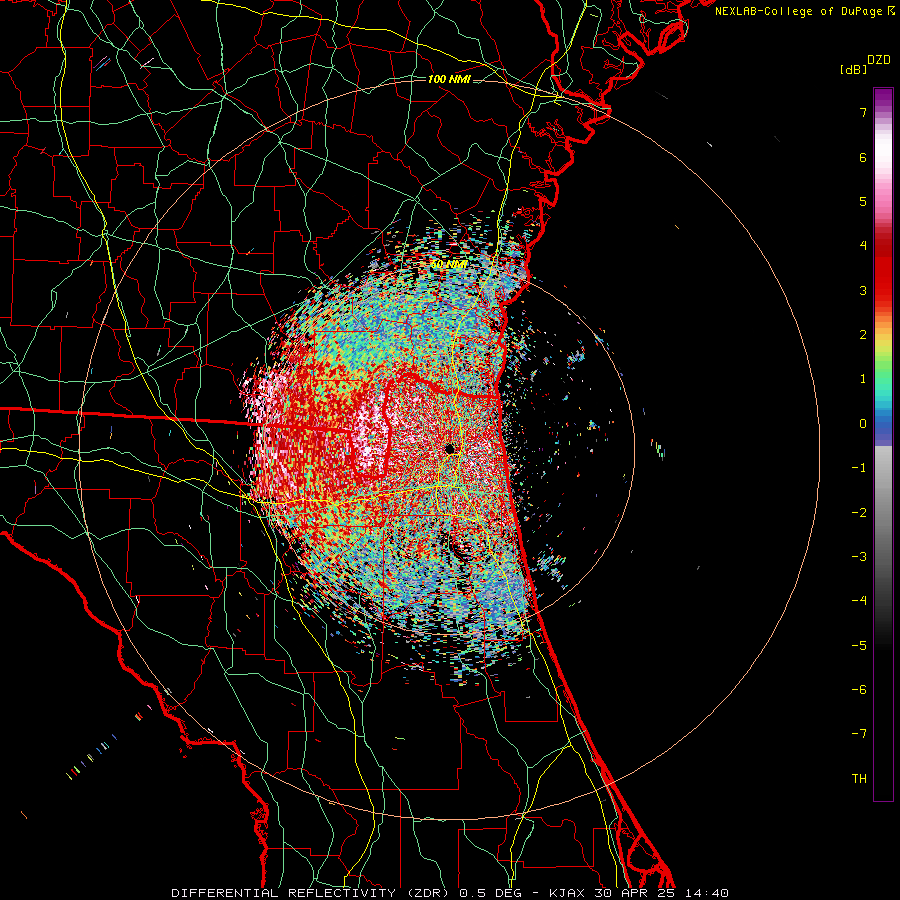Click the purple top of the color bar
The height and width of the screenshot is (900, 900).
click(883, 99)
